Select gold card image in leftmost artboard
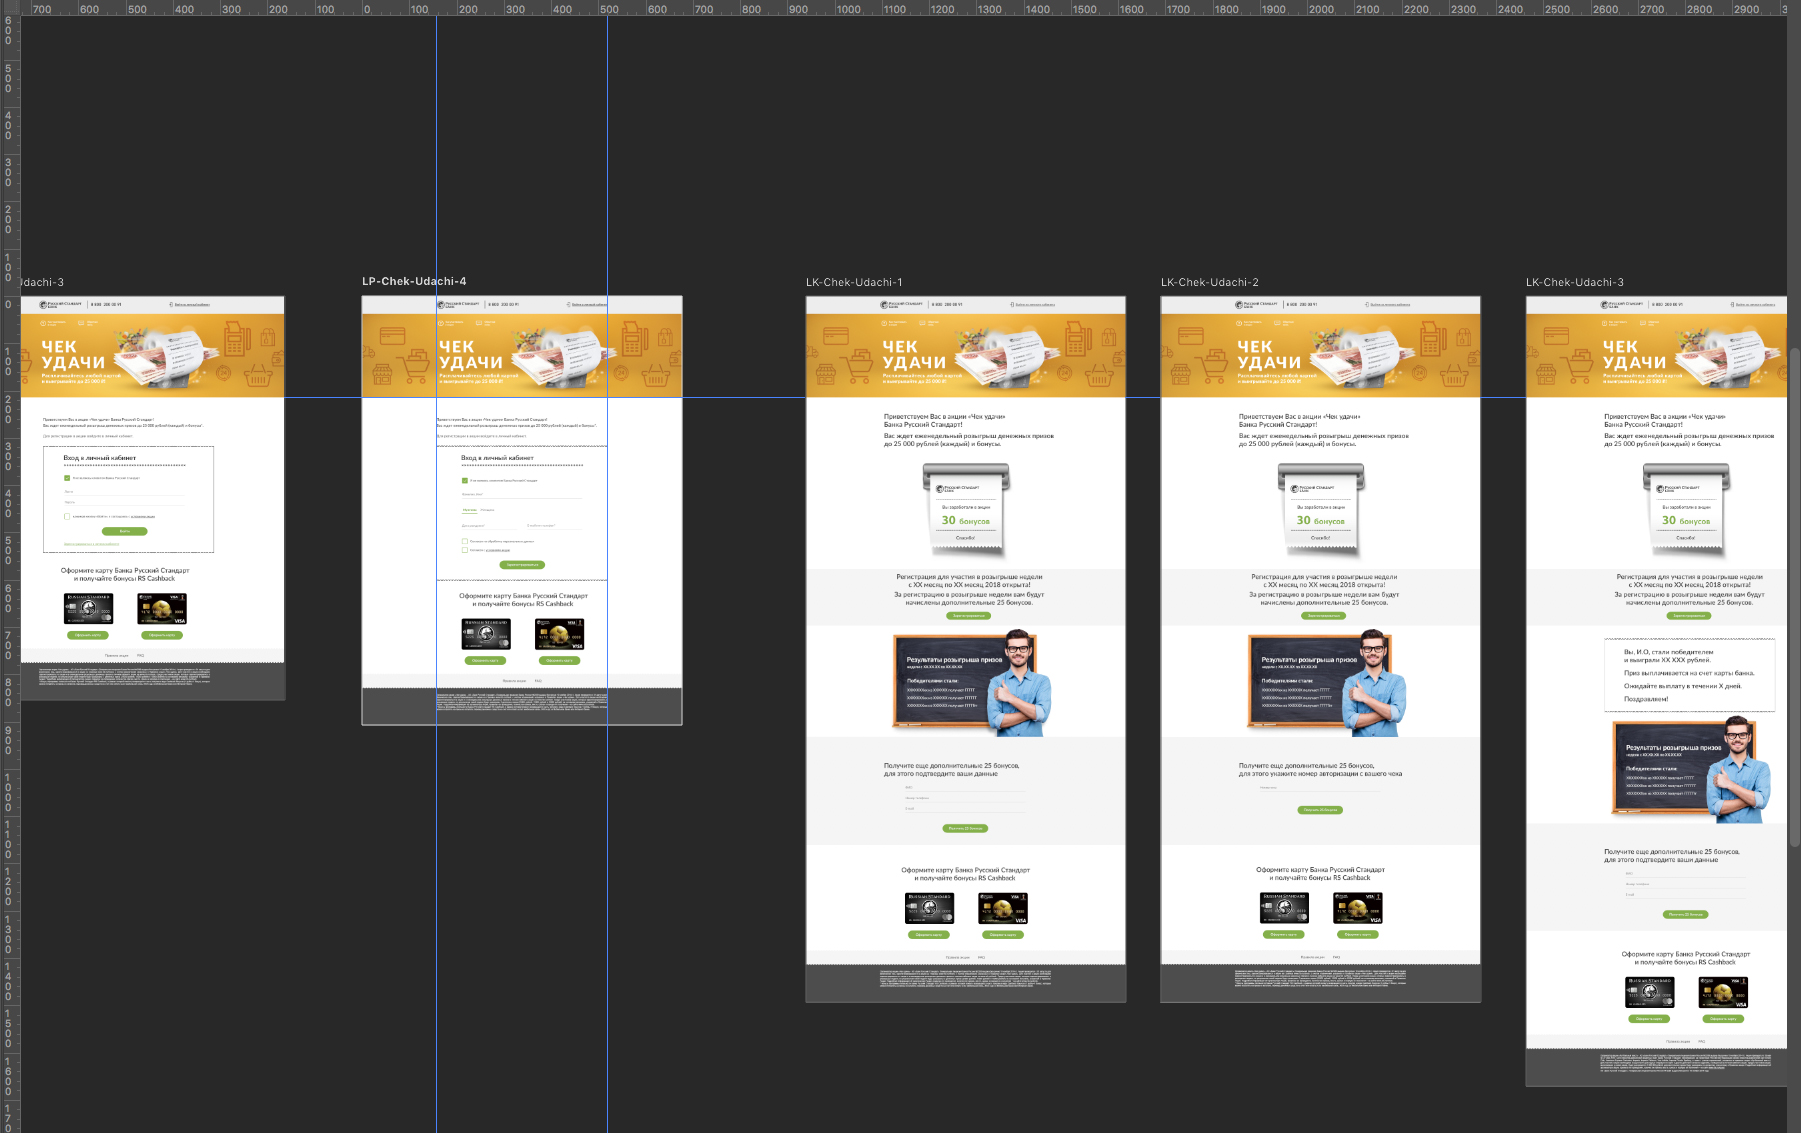 coord(162,609)
